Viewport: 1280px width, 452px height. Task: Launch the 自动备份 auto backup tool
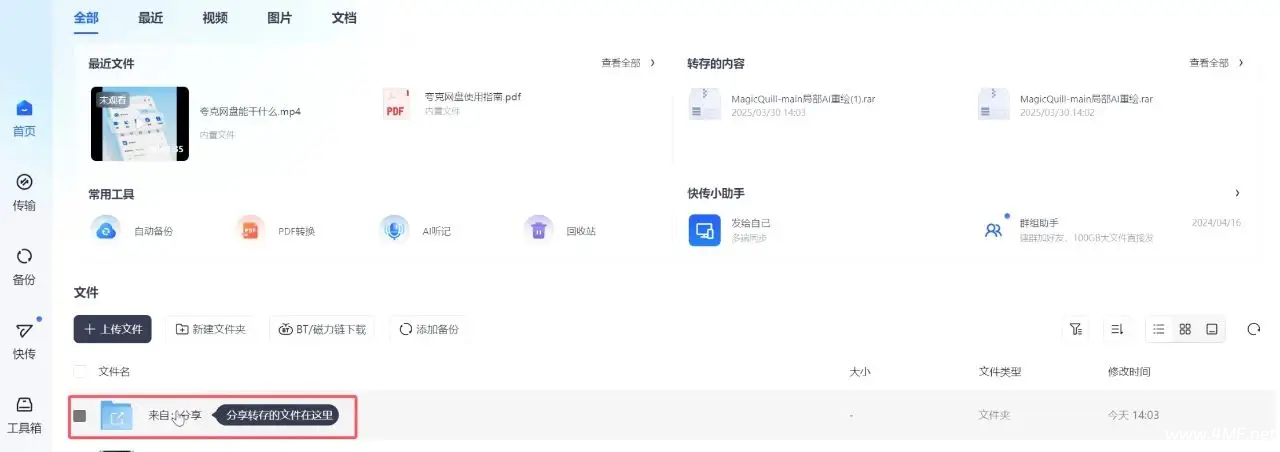106,230
